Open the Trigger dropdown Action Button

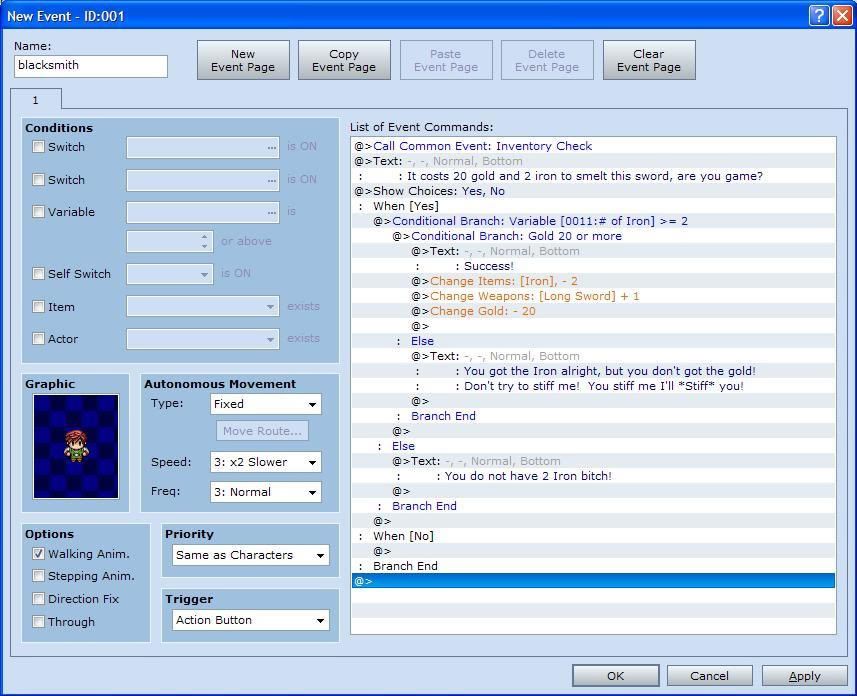251,620
